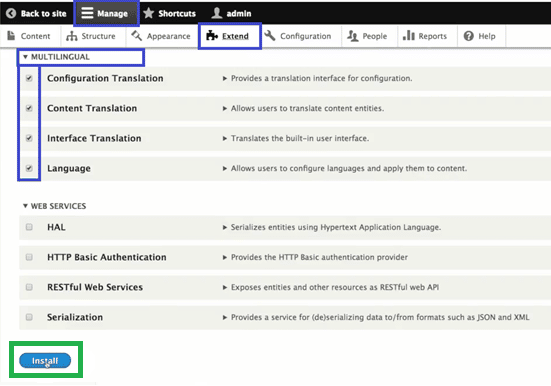The height and width of the screenshot is (386, 551).
Task: Open the Appearance menu tab
Action: pos(162,36)
